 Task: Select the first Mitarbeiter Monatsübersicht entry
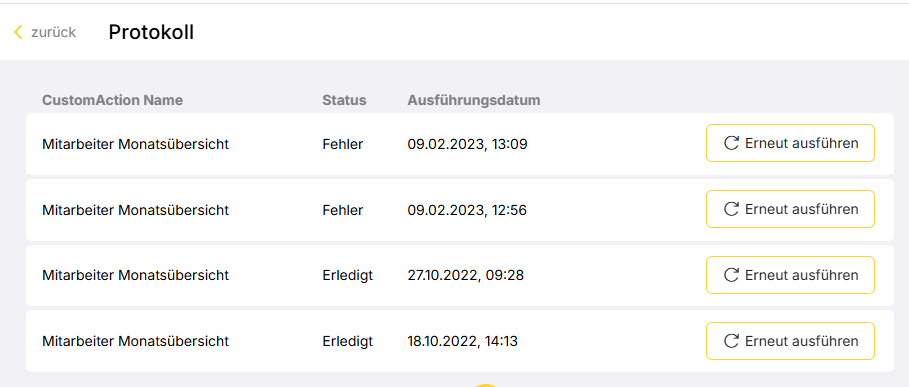pyautogui.click(x=136, y=144)
